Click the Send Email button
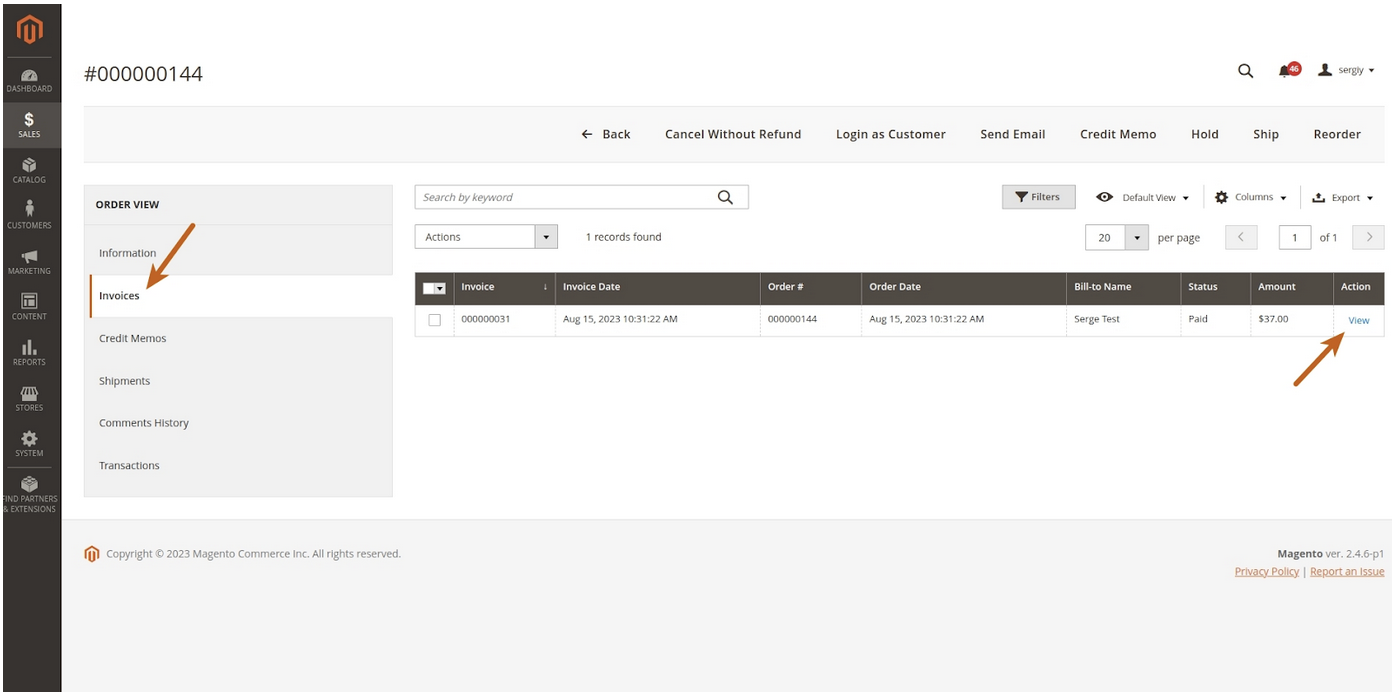 click(x=1013, y=134)
